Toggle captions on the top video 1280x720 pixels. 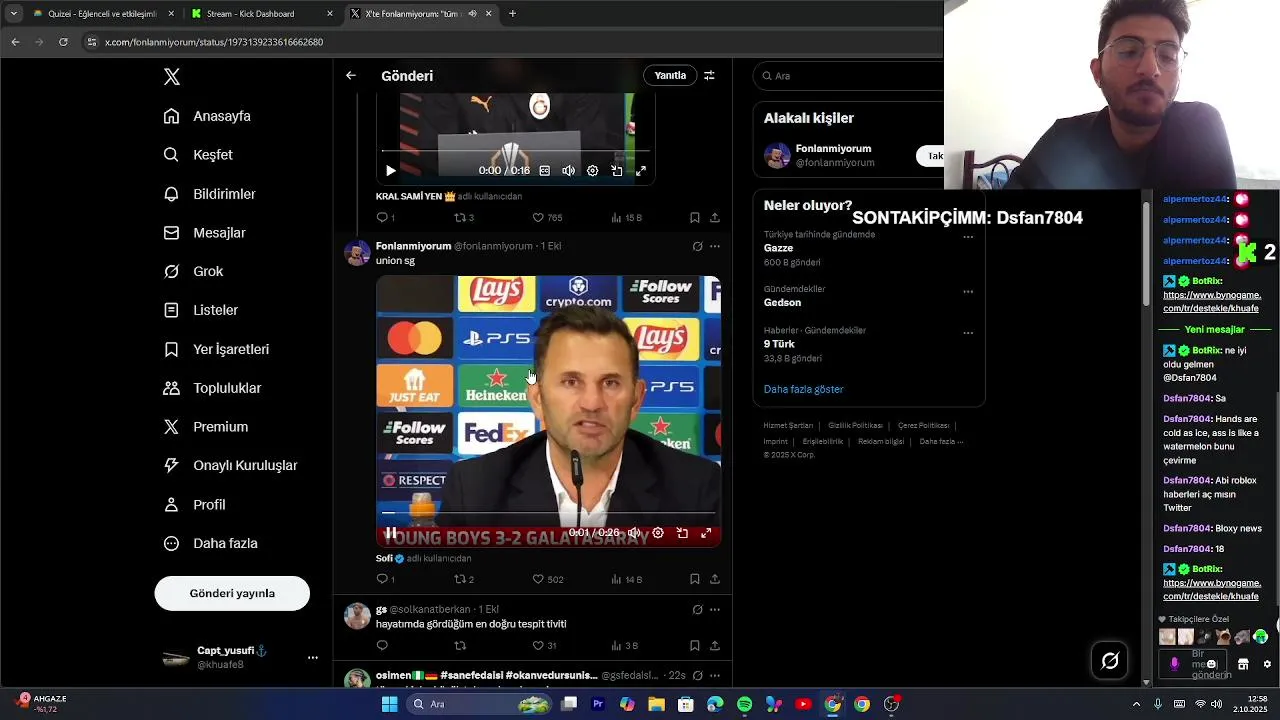545,171
